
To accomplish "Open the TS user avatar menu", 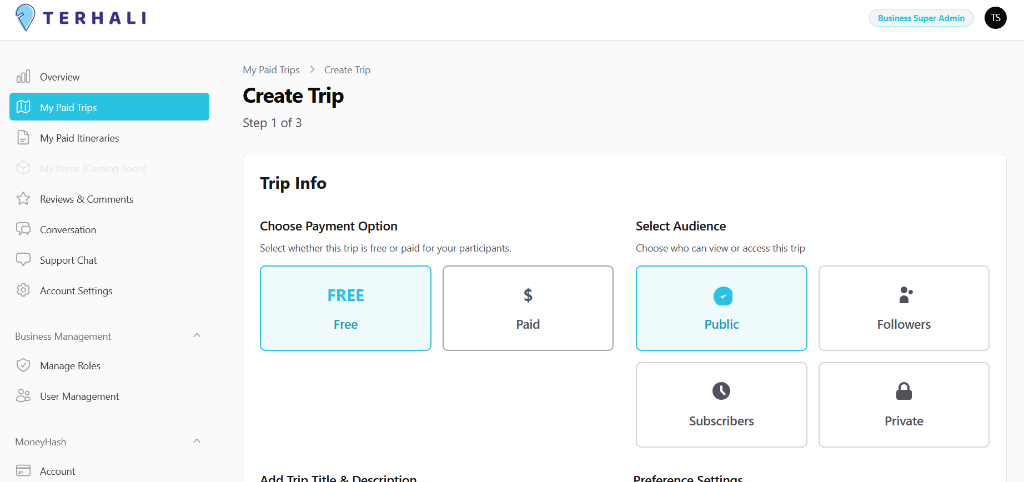I will [x=995, y=18].
